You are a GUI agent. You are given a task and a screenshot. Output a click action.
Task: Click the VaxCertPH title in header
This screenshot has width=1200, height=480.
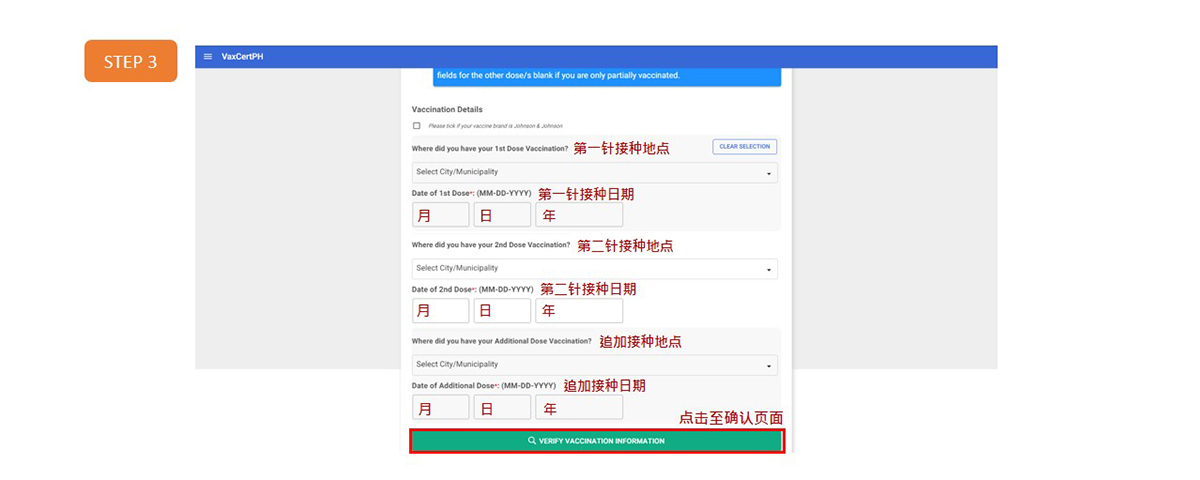click(242, 57)
